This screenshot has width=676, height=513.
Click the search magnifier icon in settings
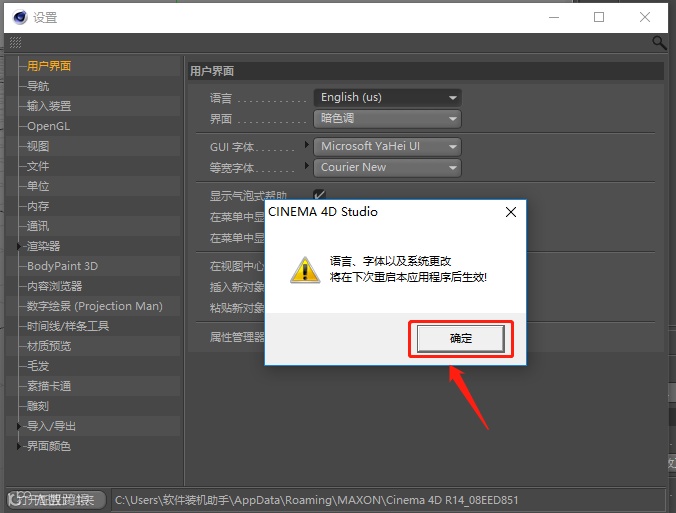(659, 42)
